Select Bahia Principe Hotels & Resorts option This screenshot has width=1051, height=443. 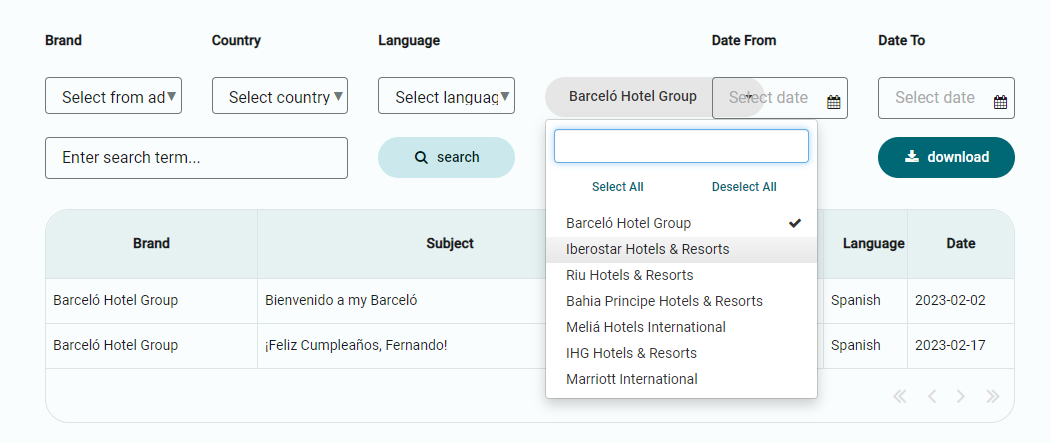coord(682,301)
